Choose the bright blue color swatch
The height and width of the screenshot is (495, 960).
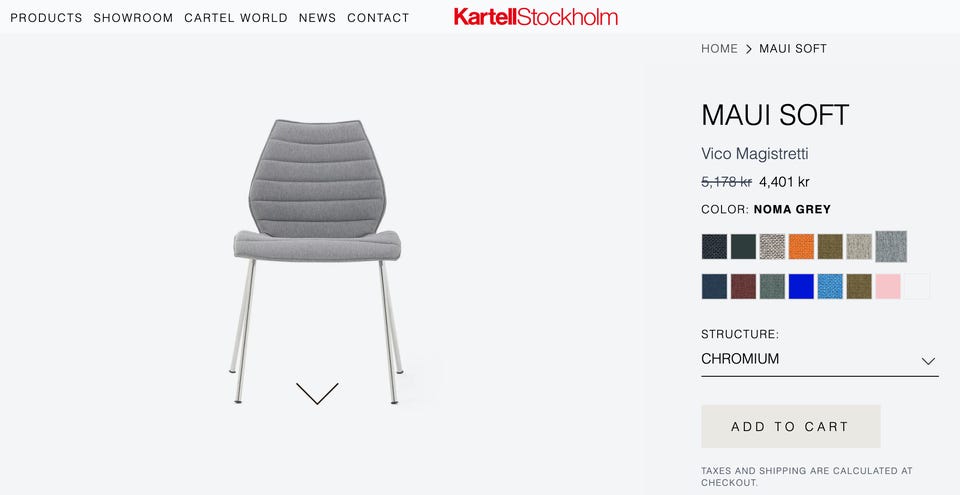click(801, 286)
